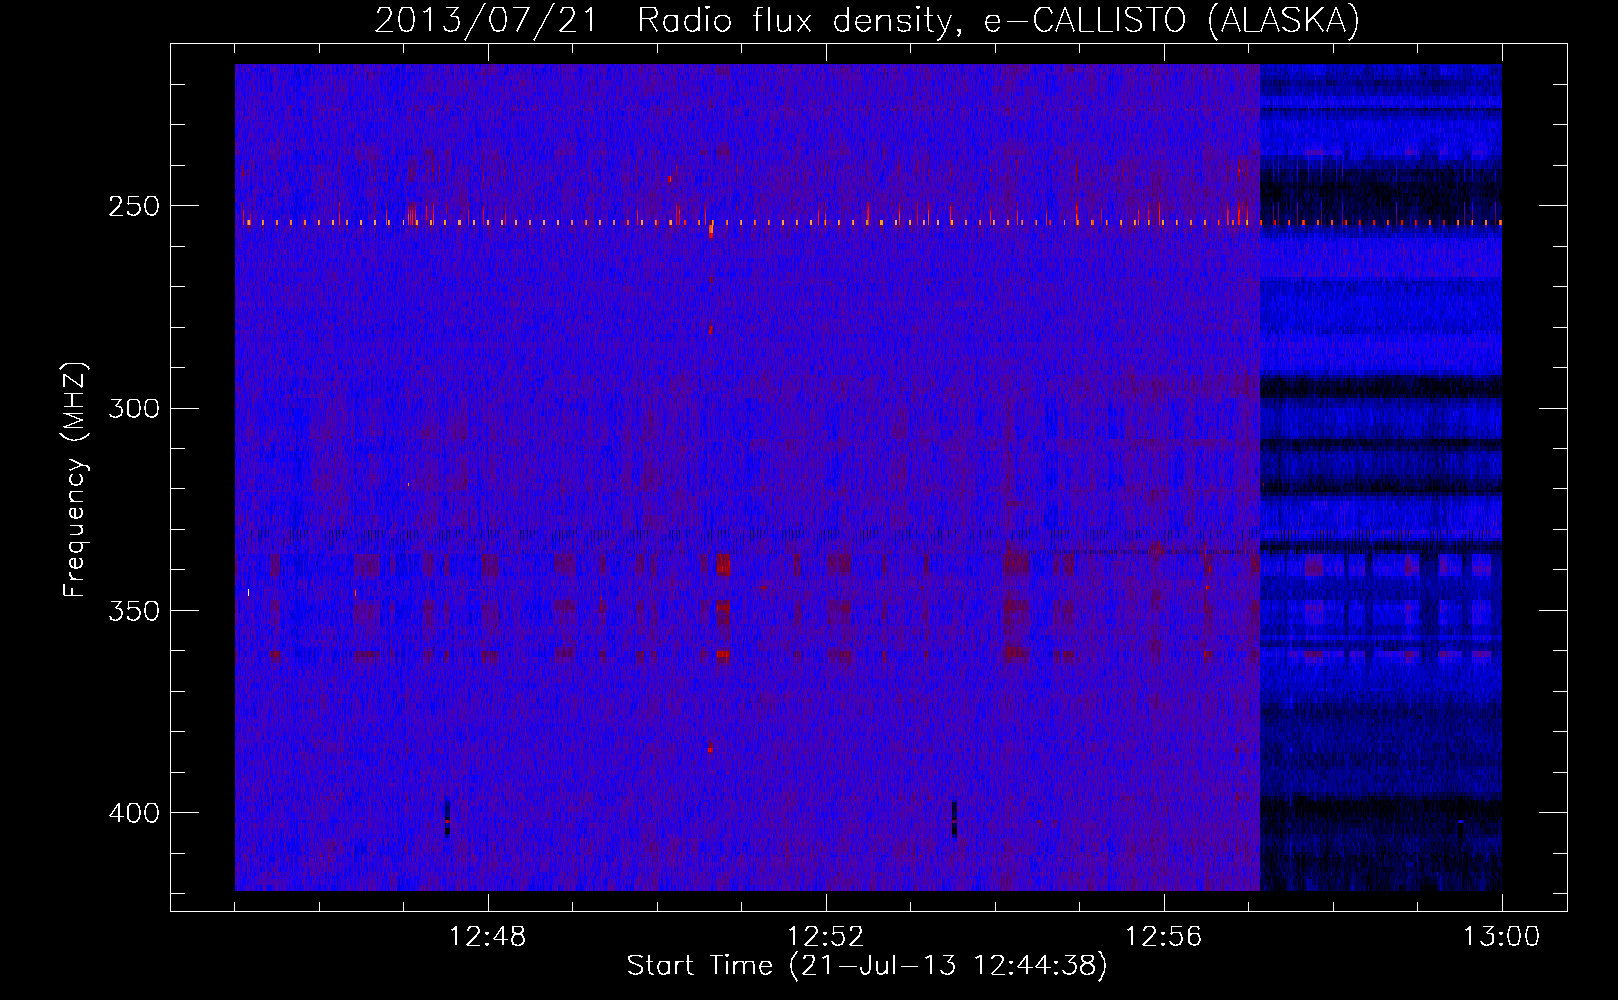This screenshot has width=1618, height=1000.
Task: Click the 13:00 time tick label
Action: pos(1502,937)
